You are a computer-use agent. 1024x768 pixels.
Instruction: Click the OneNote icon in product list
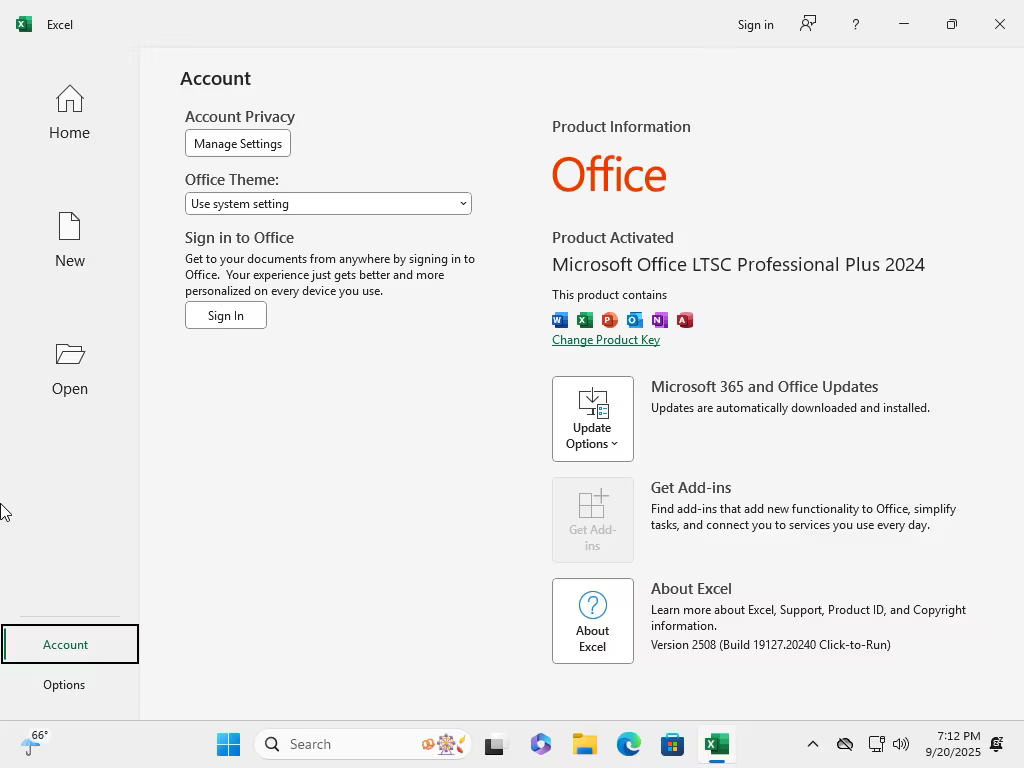(660, 320)
